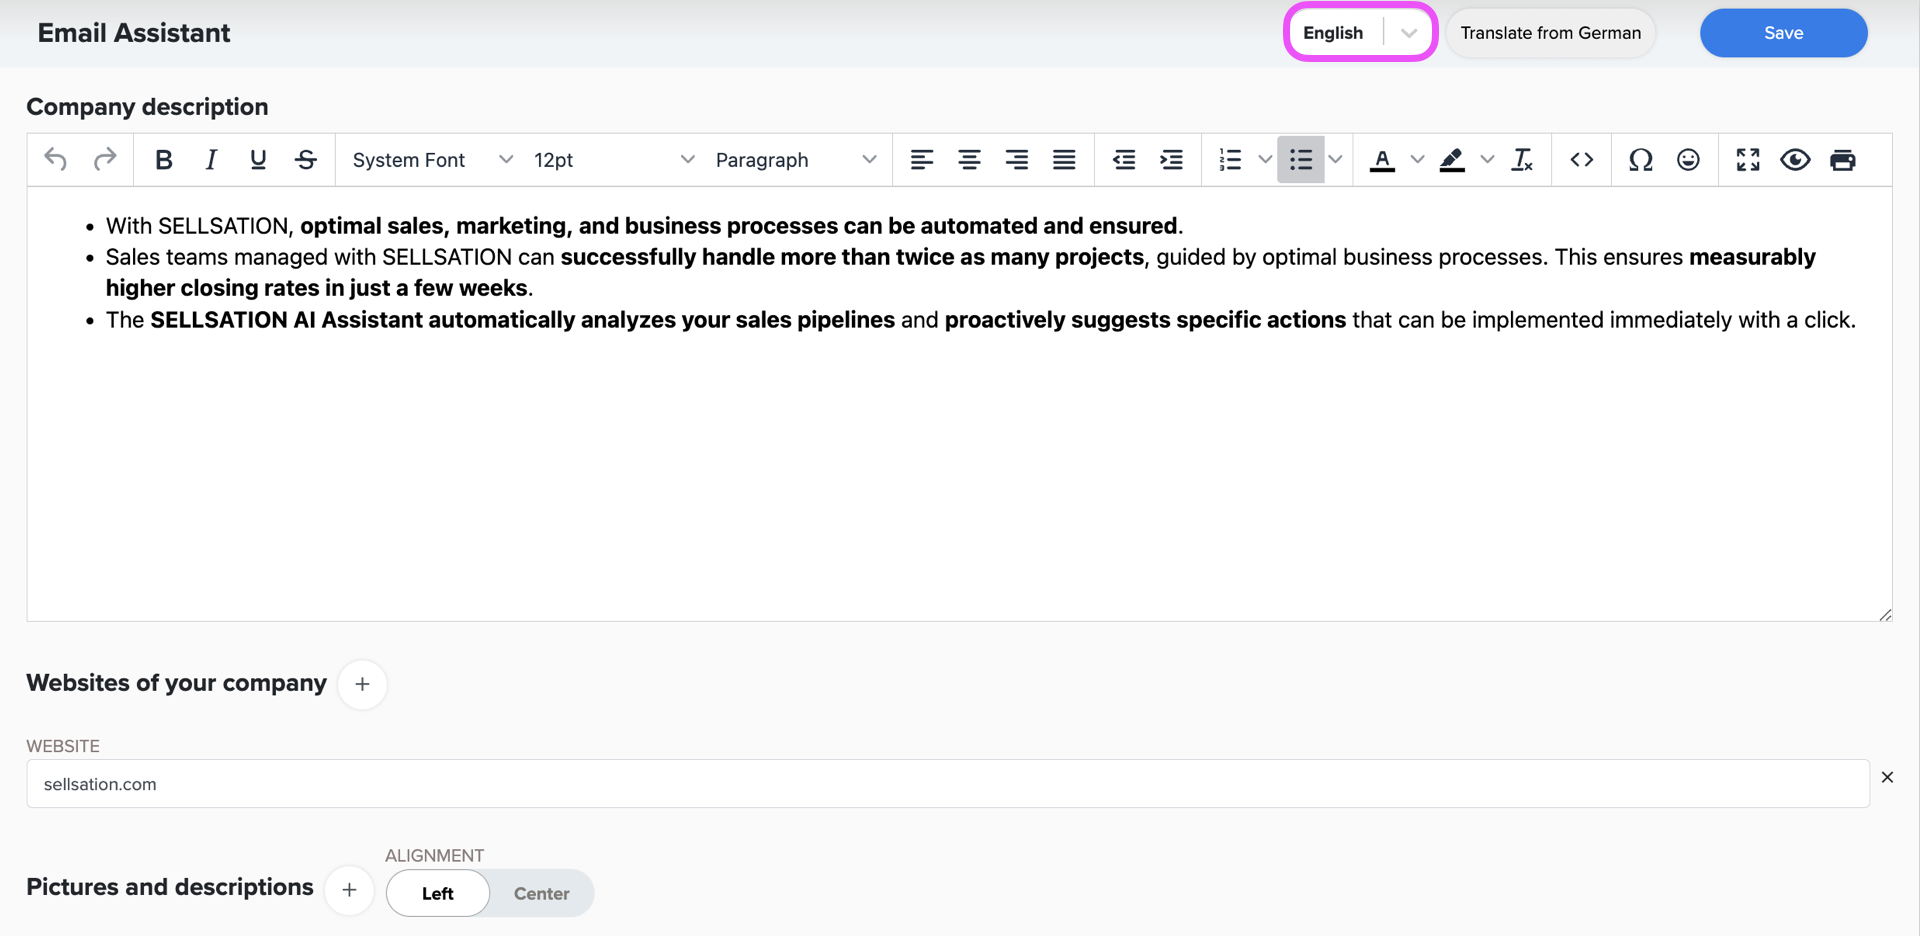The width and height of the screenshot is (1920, 936).
Task: Open the English language dropdown
Action: coord(1360,33)
